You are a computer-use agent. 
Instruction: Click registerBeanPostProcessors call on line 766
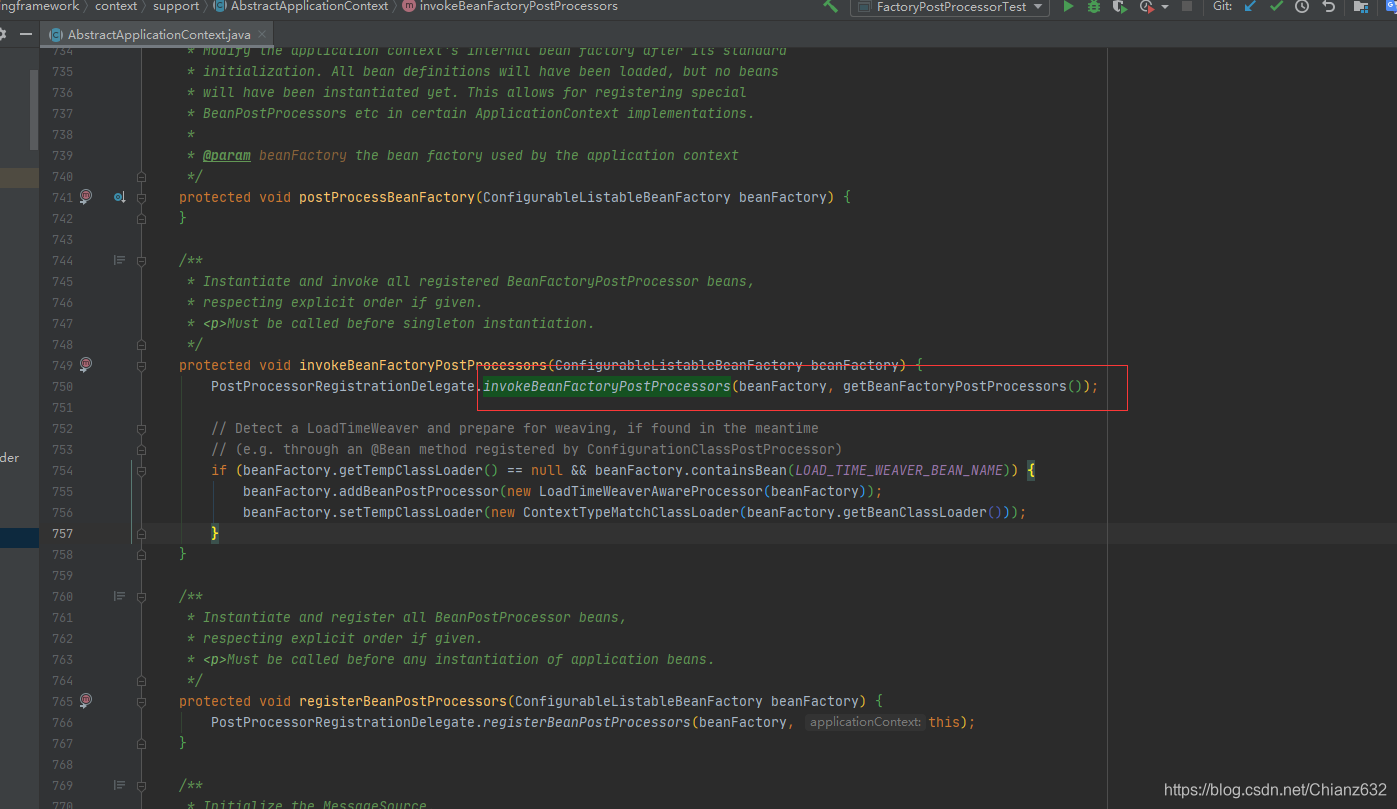587,722
